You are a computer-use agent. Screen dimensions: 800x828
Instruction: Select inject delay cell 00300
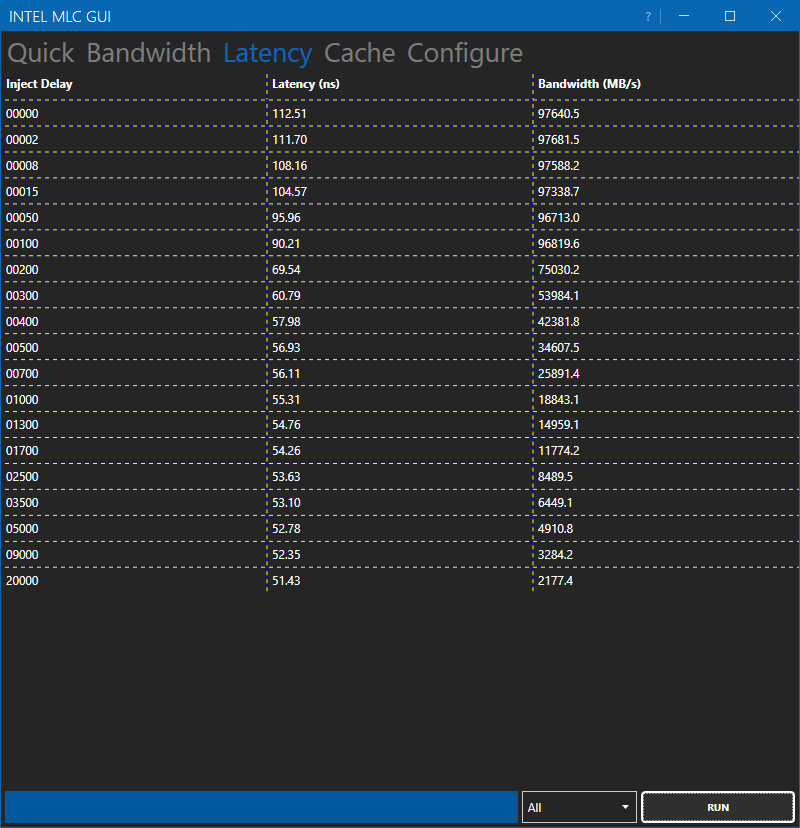tap(22, 295)
